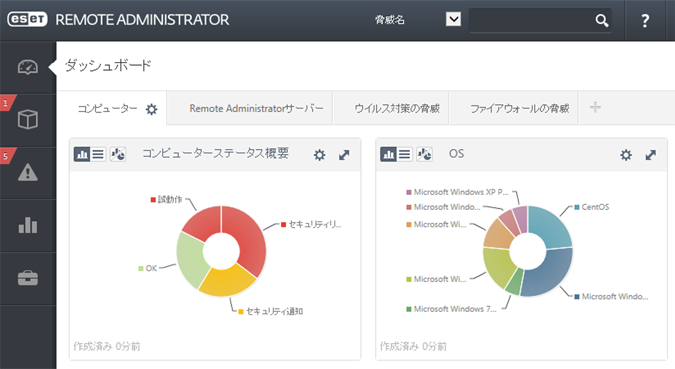Click the yellow セキュリティ通知 donut segment
This screenshot has height=369, width=675.
click(227, 282)
